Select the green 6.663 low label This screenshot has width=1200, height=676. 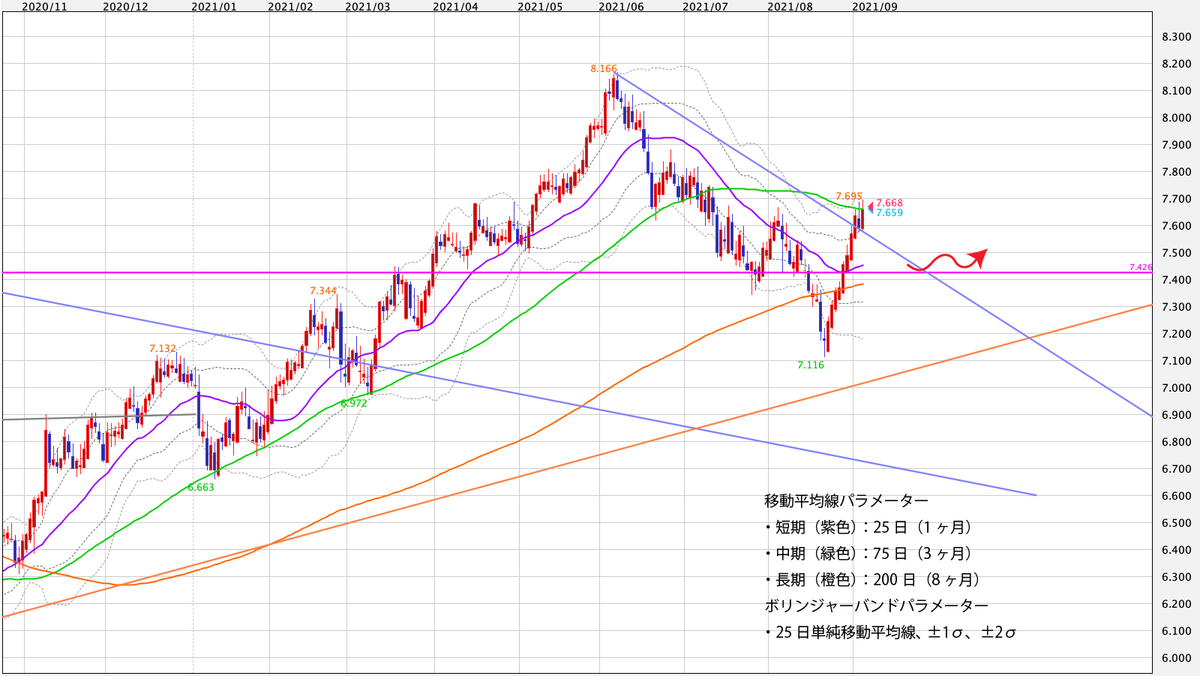tap(201, 487)
